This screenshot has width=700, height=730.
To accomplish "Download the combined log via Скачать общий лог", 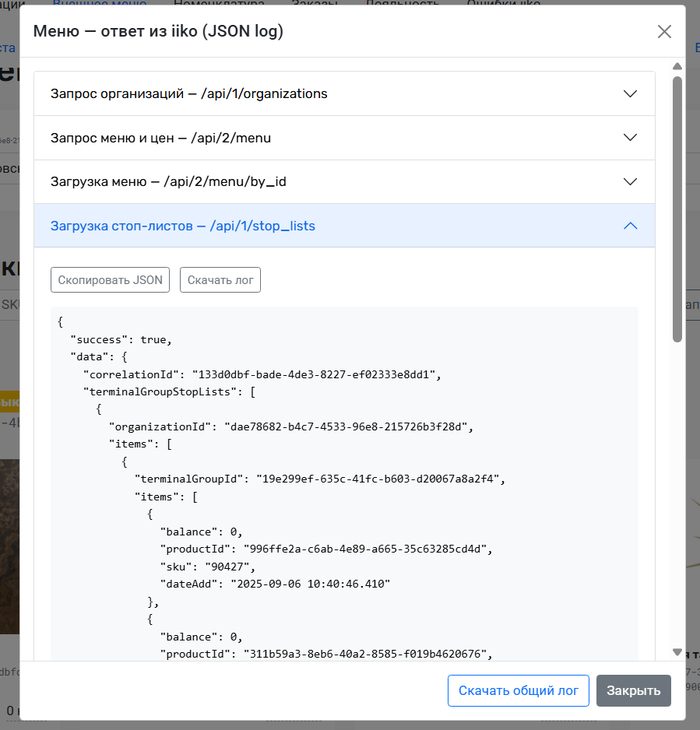I will (518, 690).
